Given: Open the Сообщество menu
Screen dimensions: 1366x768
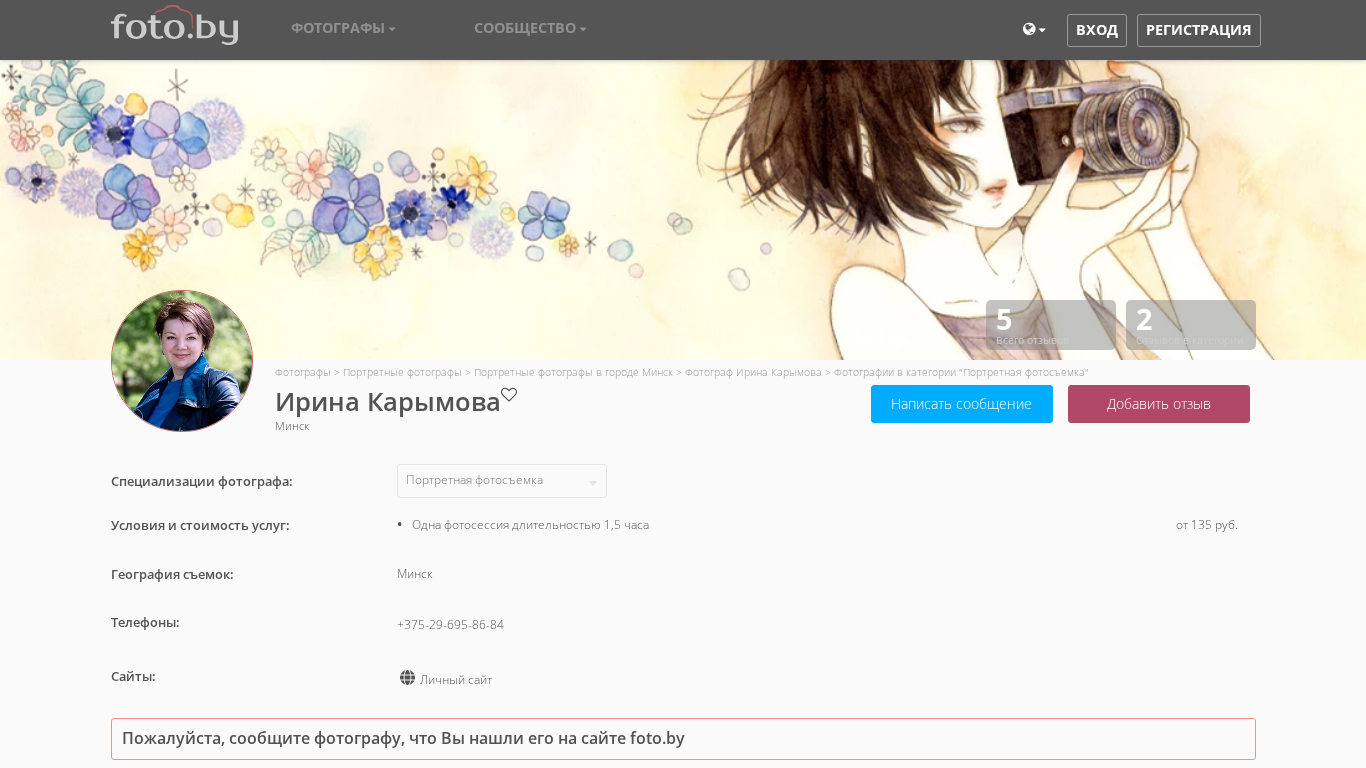Looking at the screenshot, I should pyautogui.click(x=530, y=28).
